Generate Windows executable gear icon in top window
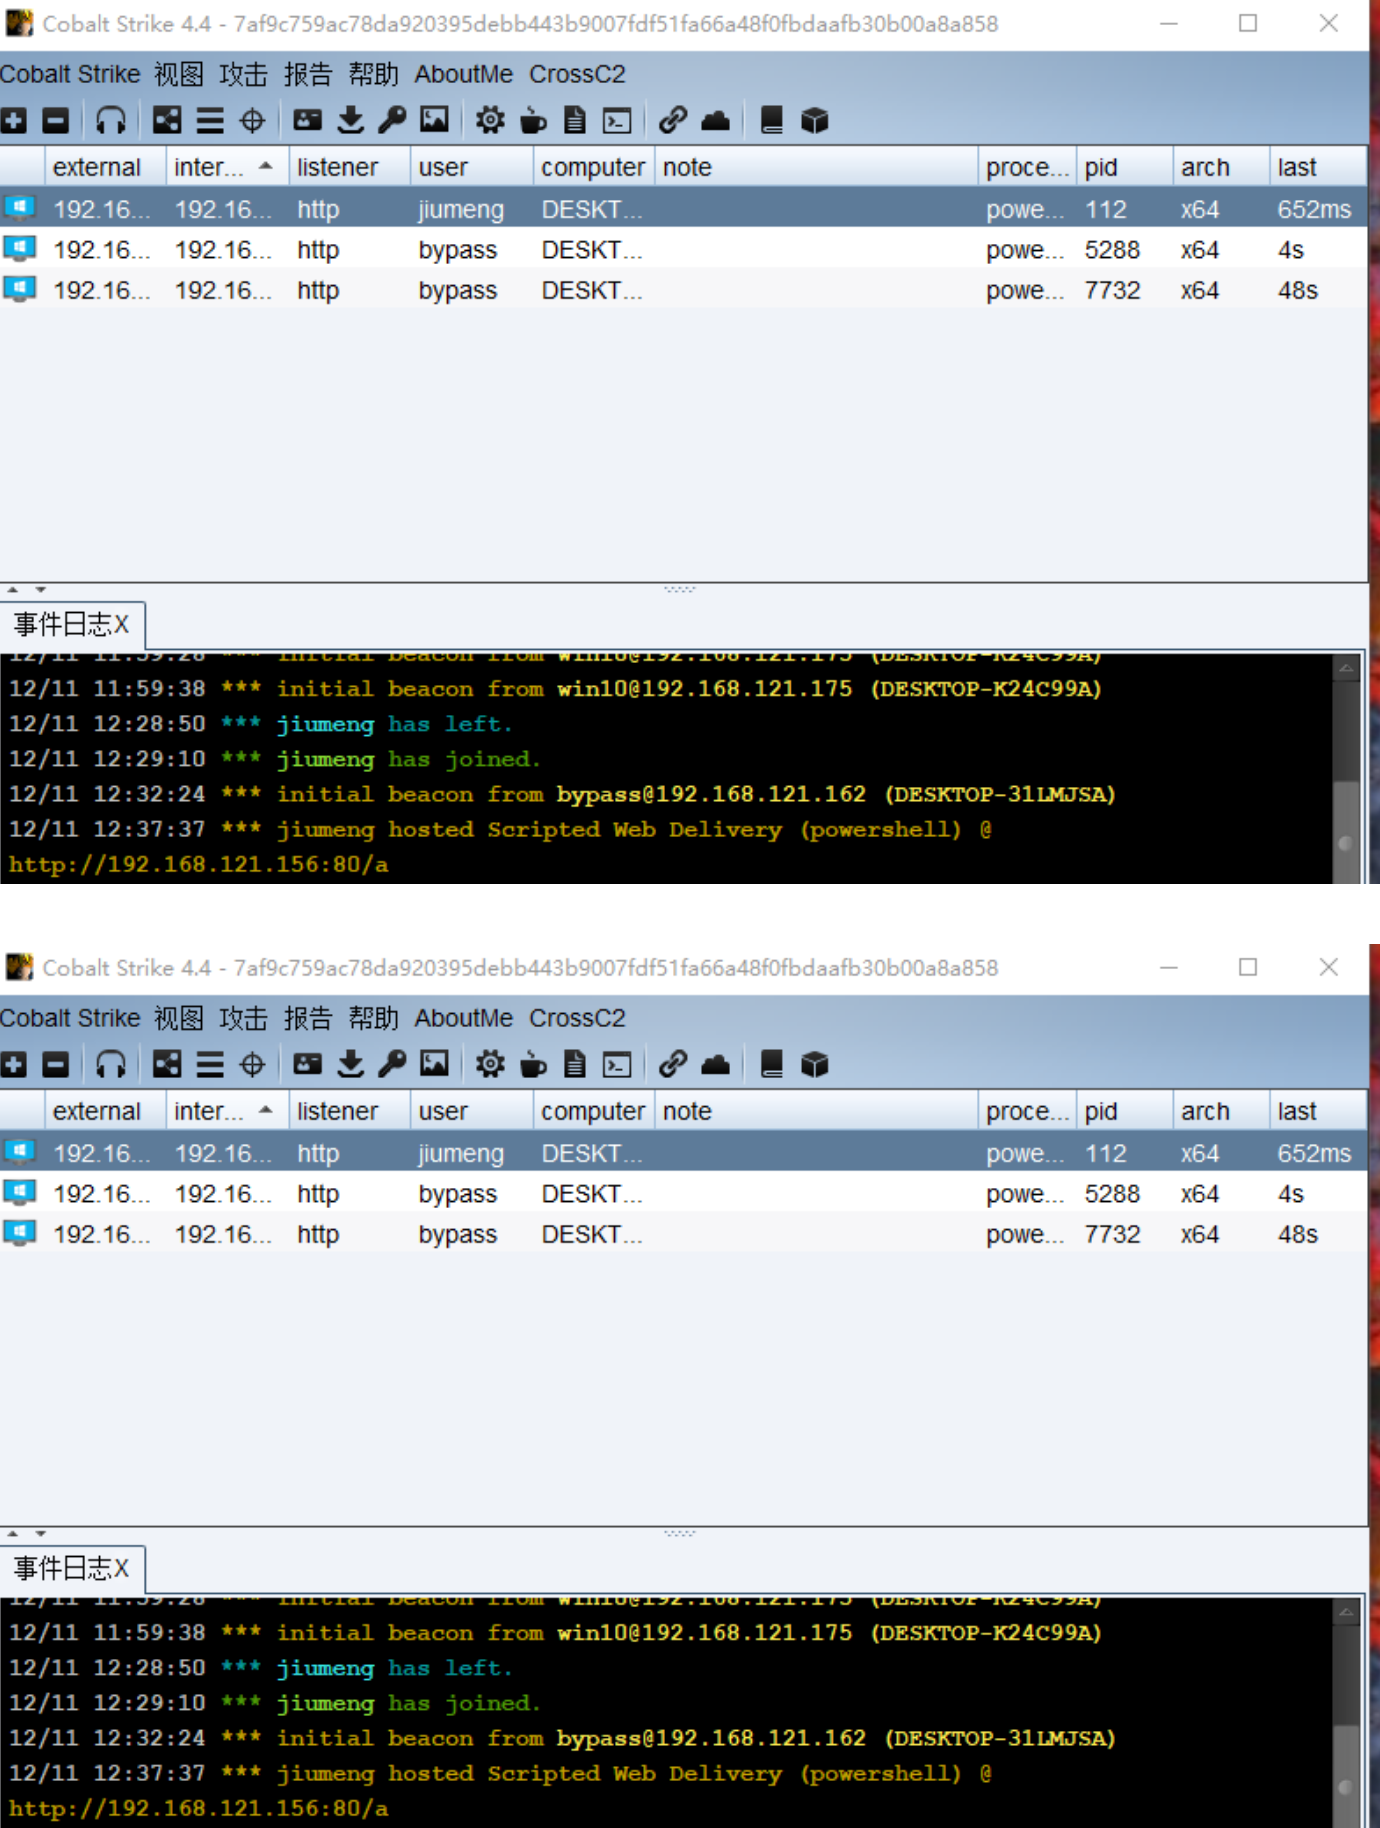1380x1828 pixels. [490, 121]
